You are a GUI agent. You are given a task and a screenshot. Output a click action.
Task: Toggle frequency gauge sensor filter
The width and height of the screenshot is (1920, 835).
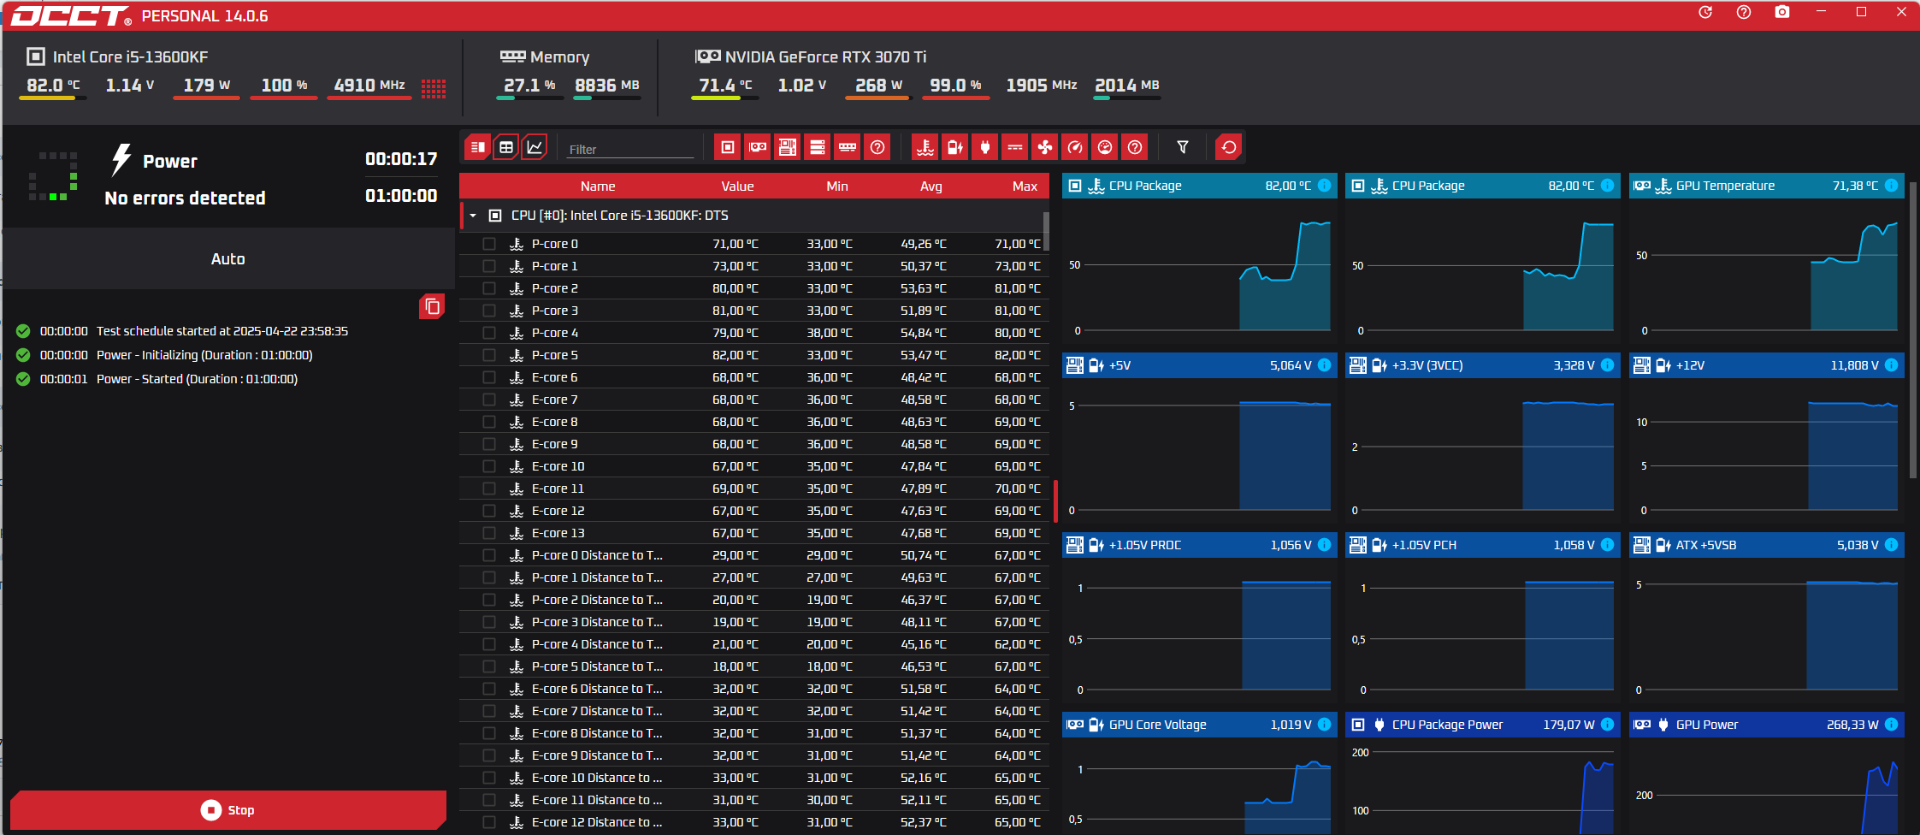click(1075, 148)
